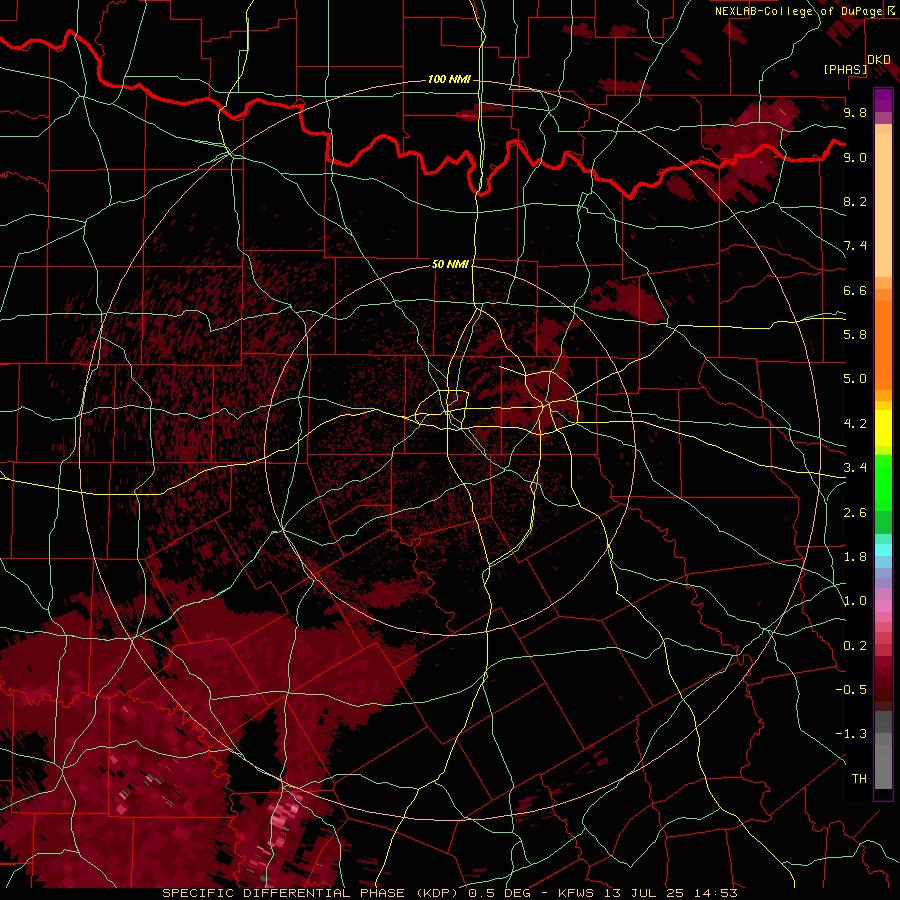This screenshot has width=900, height=900.
Task: Pick the yellow segment of the color bar
Action: pos(883,428)
